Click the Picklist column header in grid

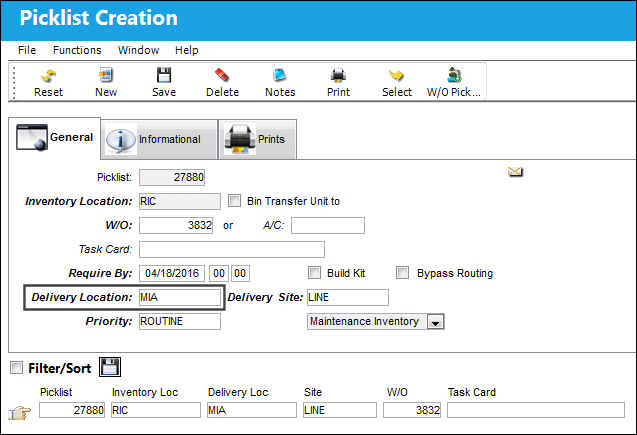point(56,392)
